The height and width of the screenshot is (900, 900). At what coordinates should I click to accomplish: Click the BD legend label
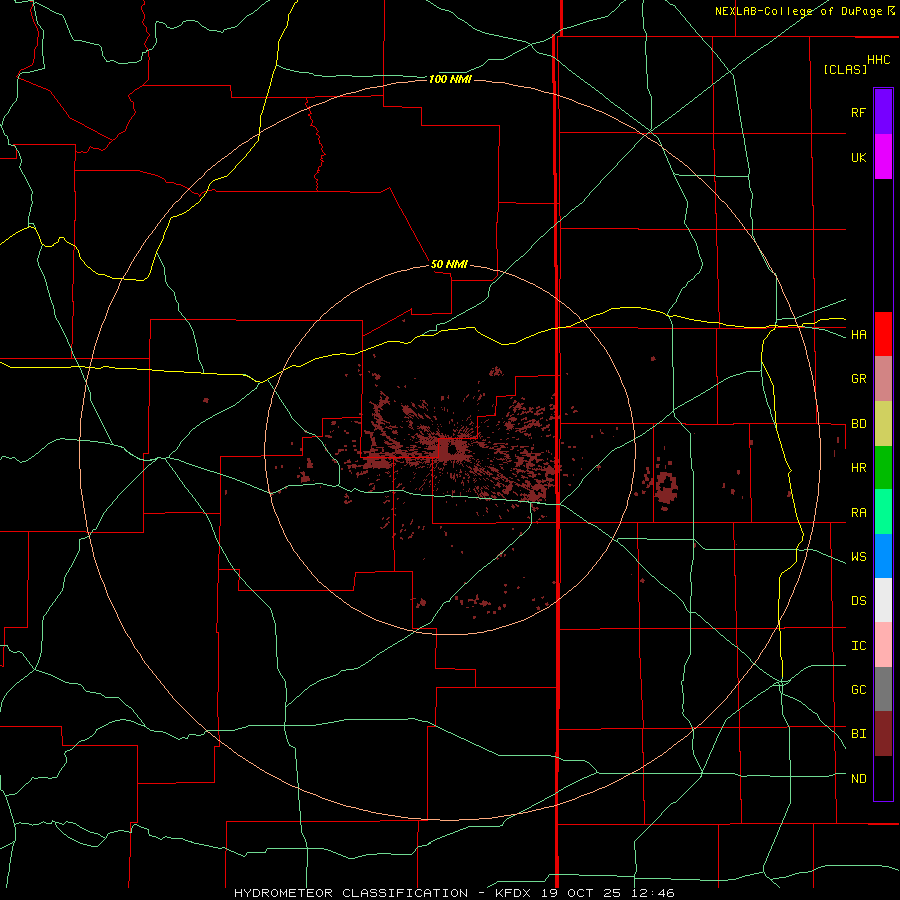tap(858, 424)
